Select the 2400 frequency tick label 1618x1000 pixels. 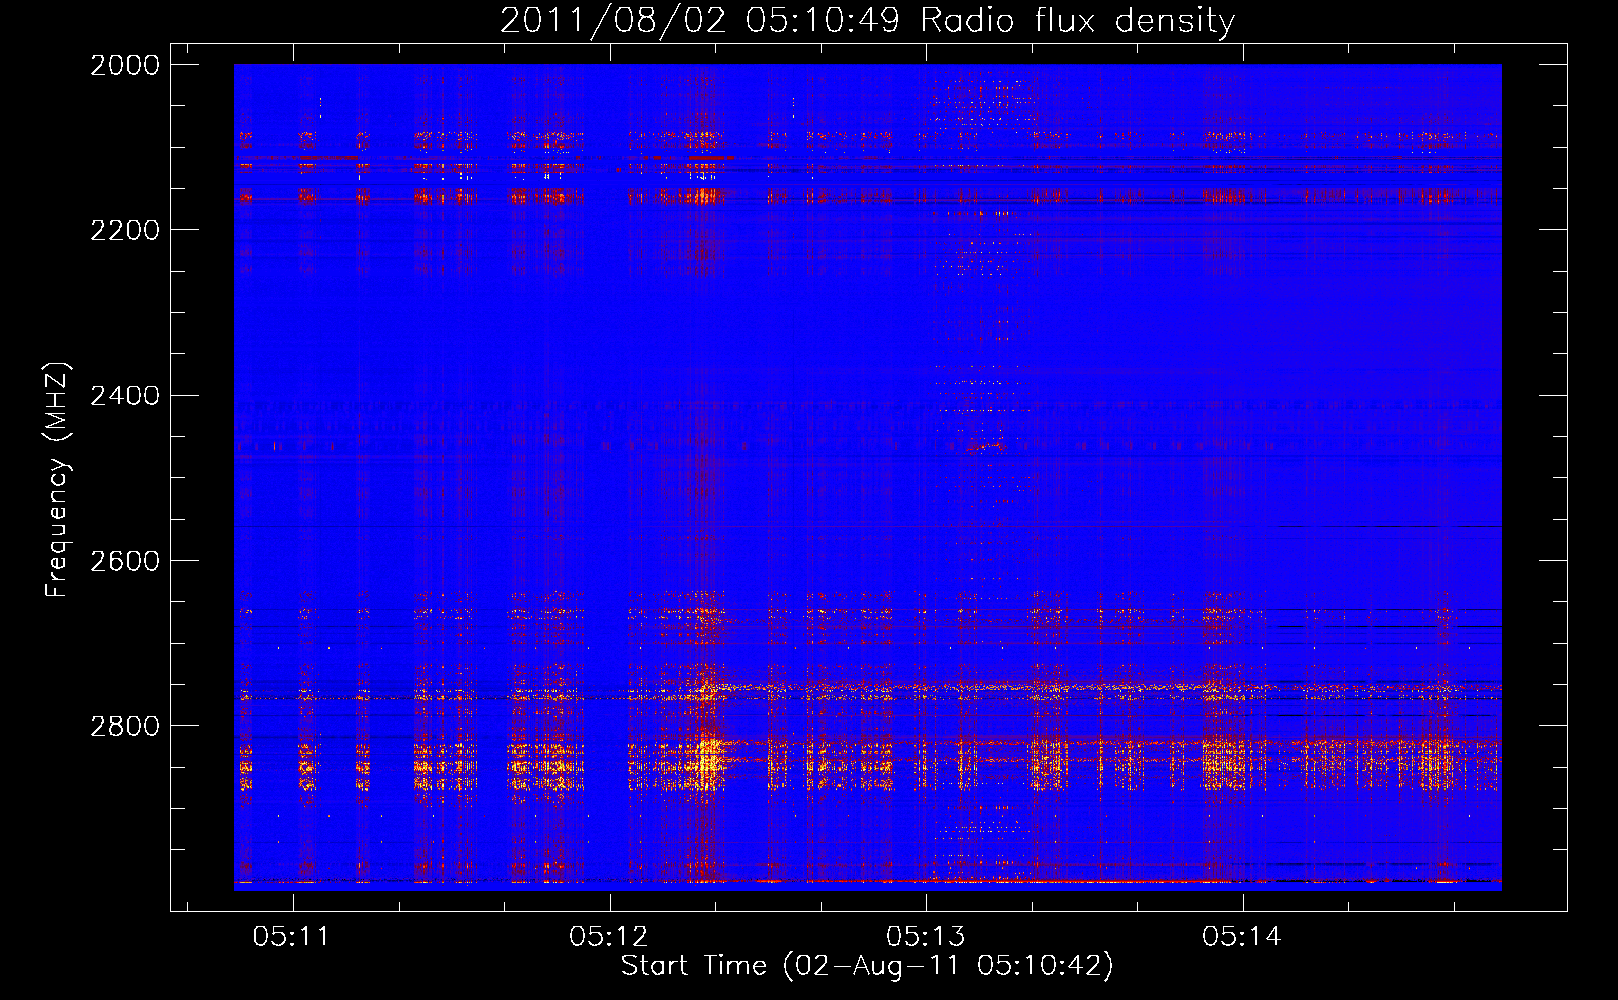pyautogui.click(x=125, y=396)
